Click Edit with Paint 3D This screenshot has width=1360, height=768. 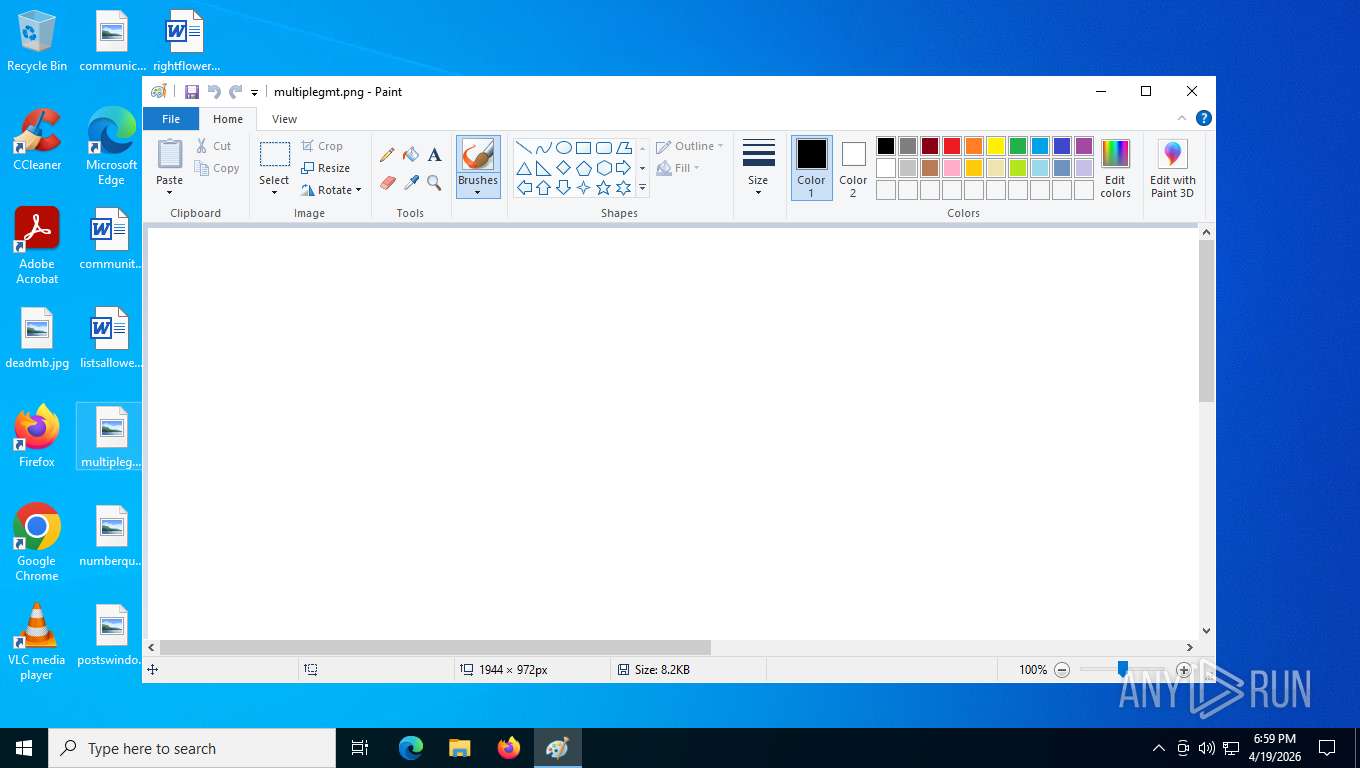click(x=1172, y=168)
